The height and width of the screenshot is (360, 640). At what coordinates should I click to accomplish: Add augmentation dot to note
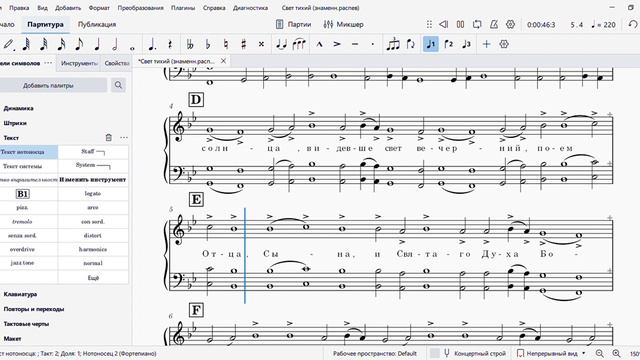click(152, 44)
